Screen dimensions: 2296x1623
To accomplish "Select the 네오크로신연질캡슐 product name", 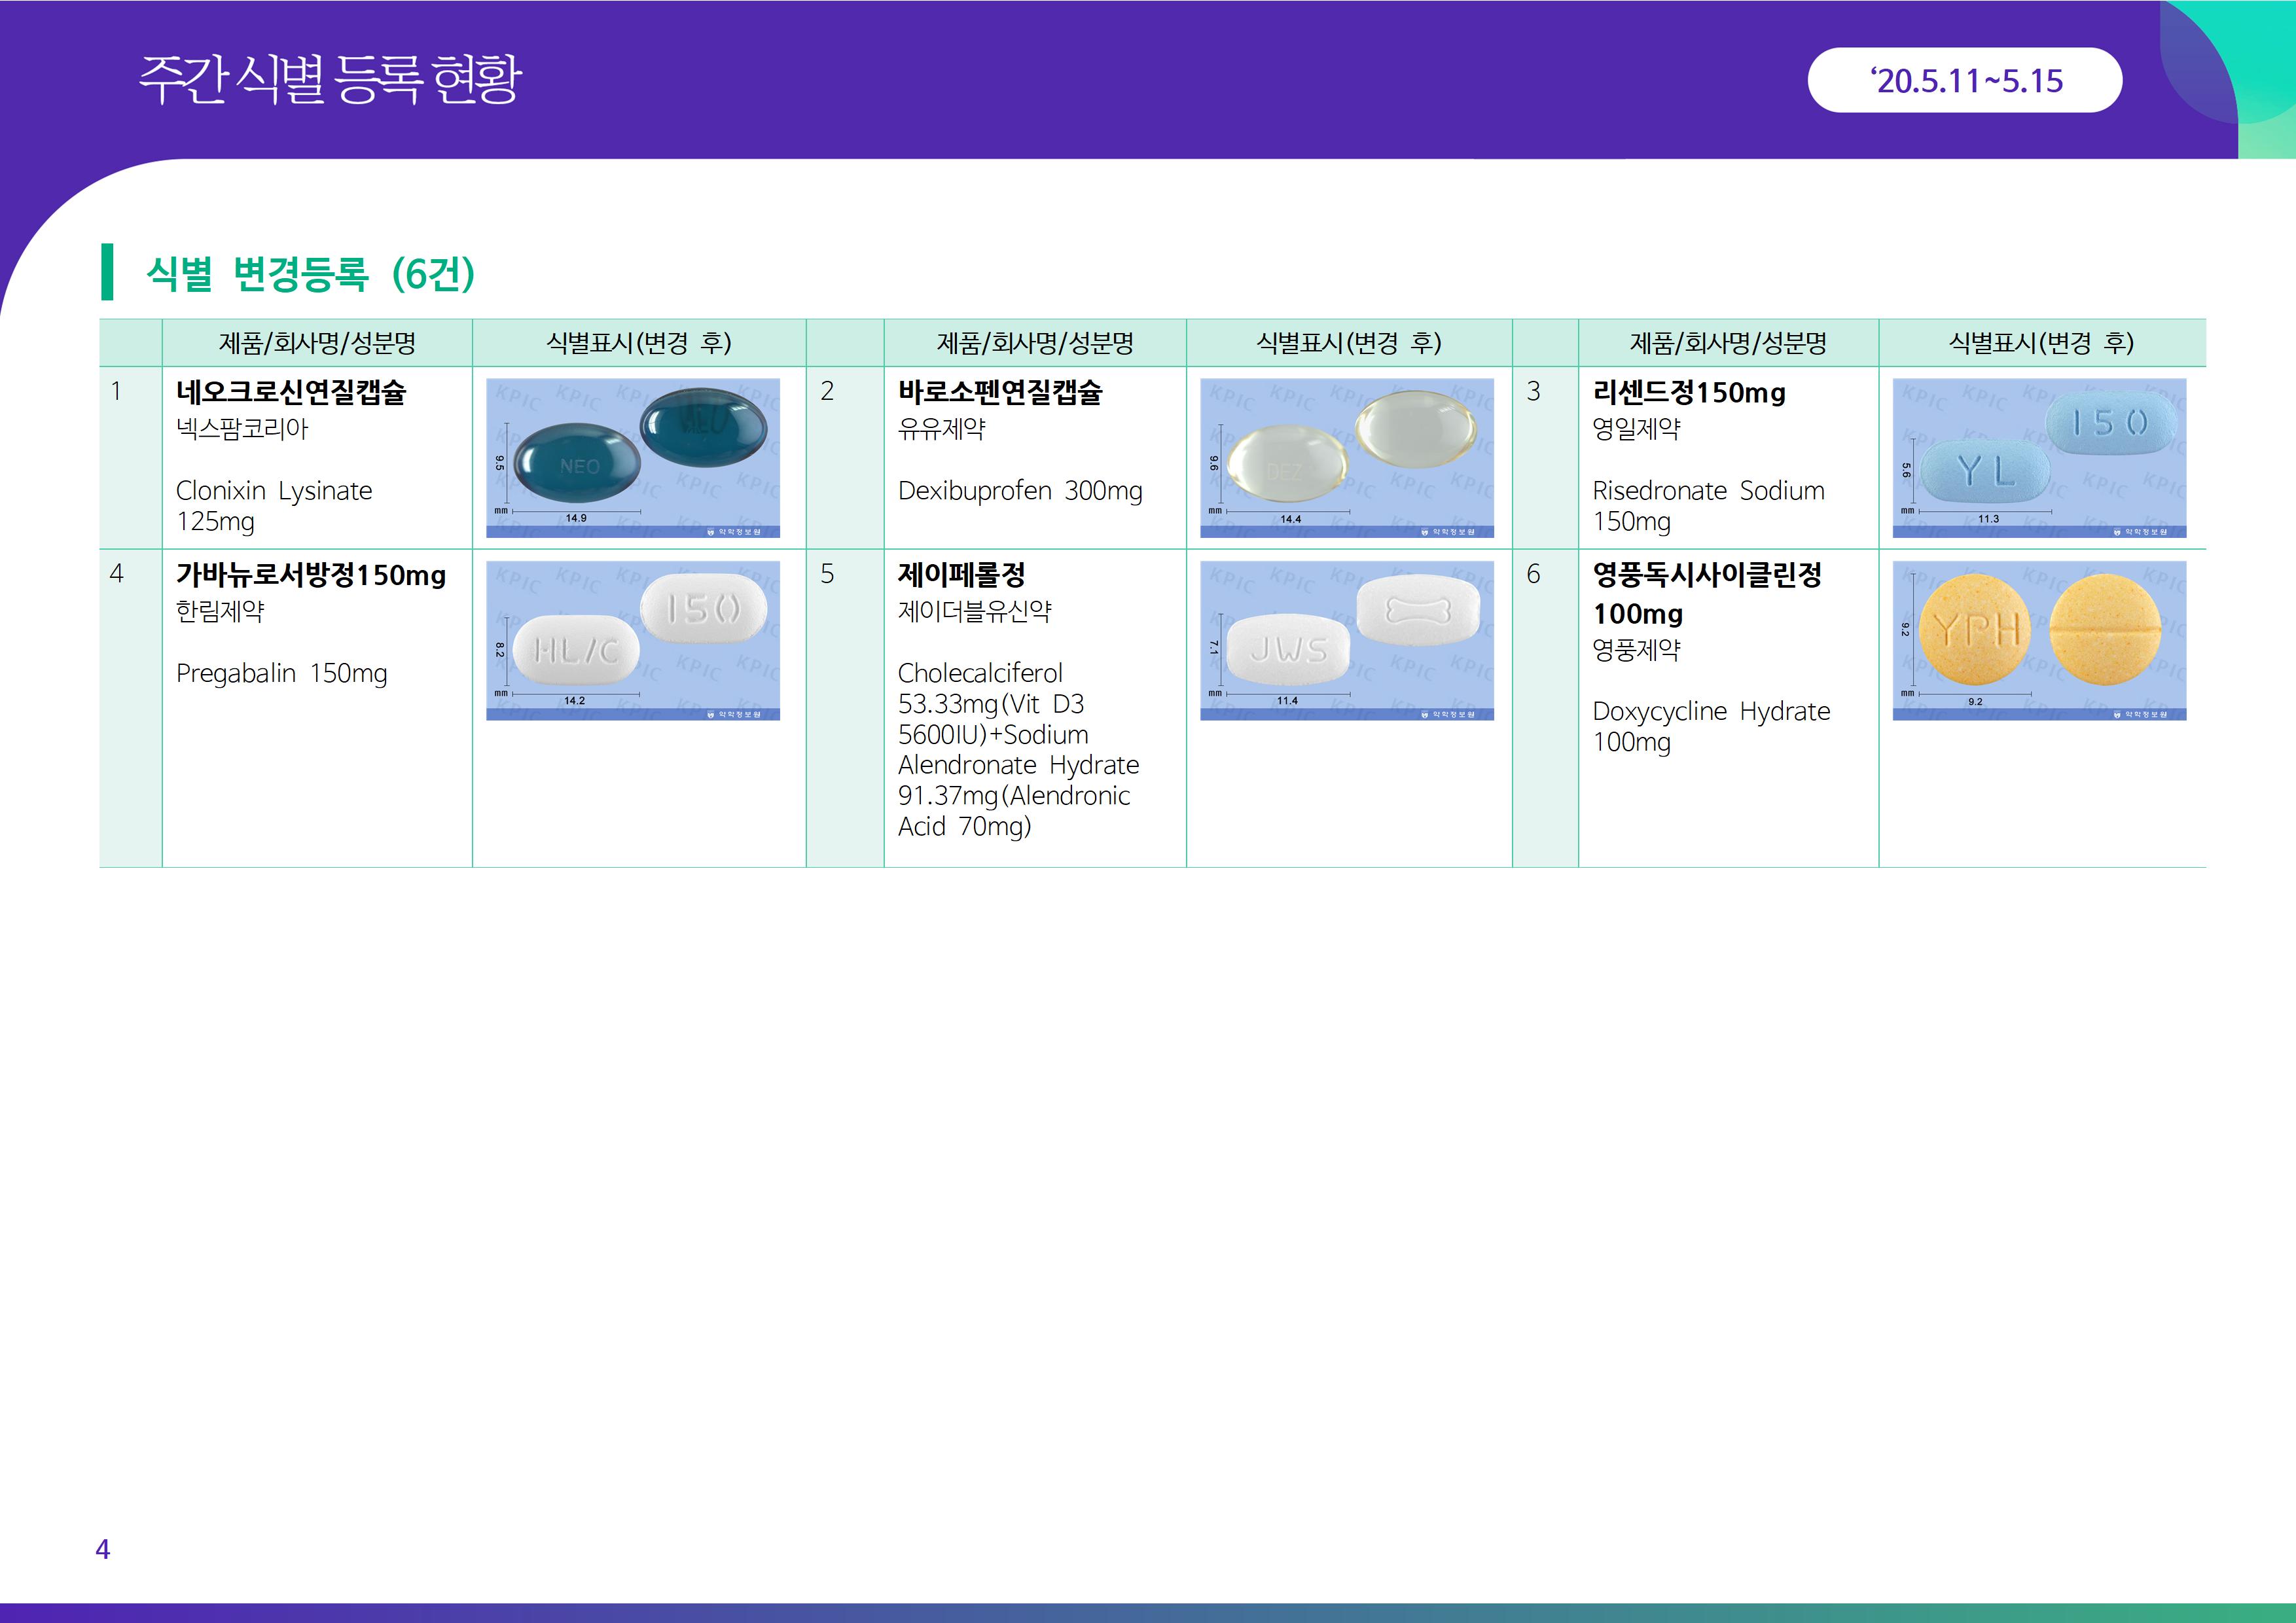I will click(291, 392).
